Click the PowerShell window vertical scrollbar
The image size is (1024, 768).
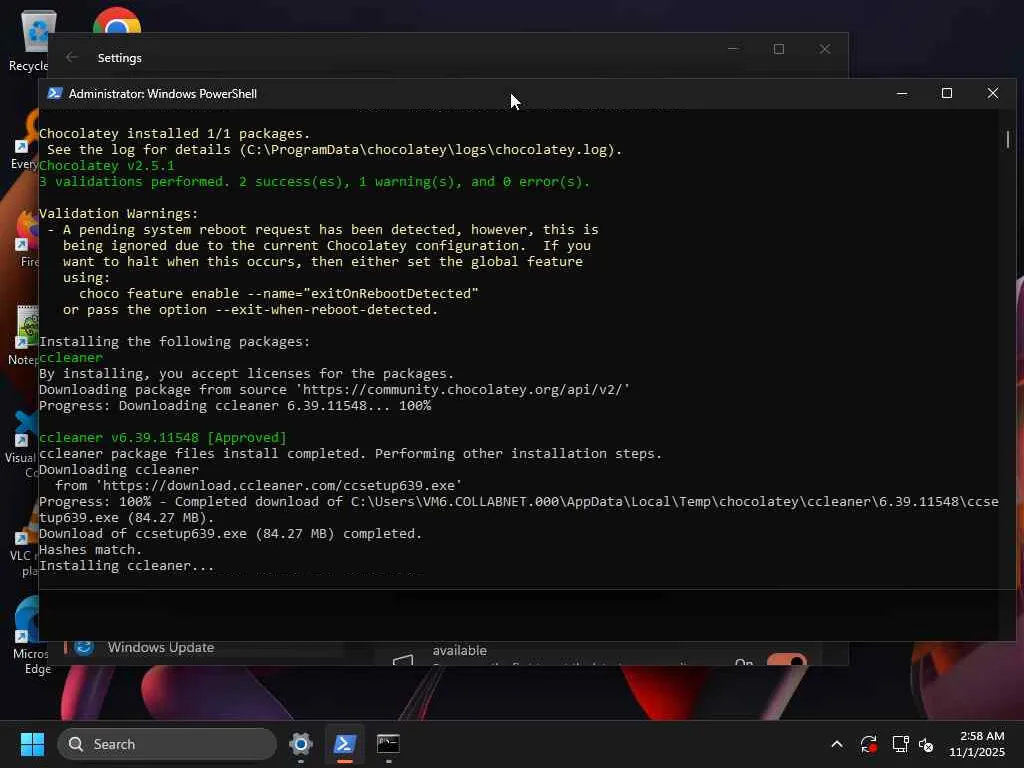1008,140
